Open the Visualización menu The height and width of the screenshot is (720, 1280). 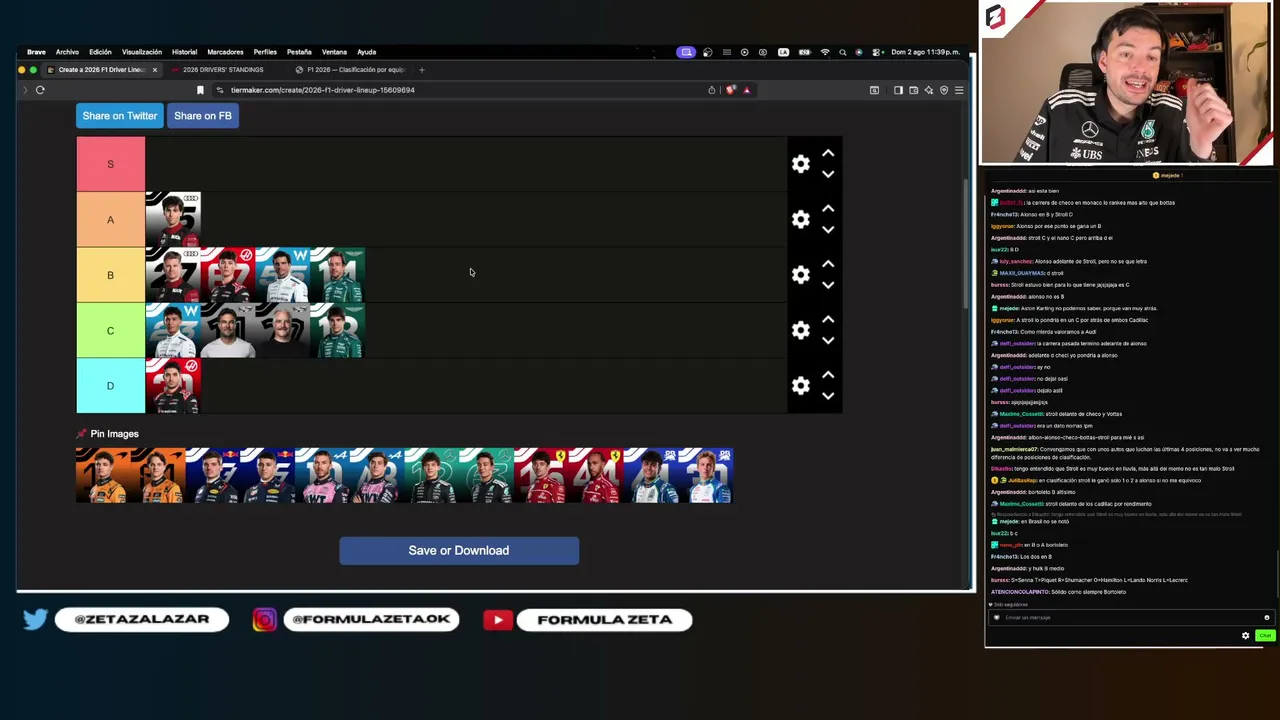[142, 52]
